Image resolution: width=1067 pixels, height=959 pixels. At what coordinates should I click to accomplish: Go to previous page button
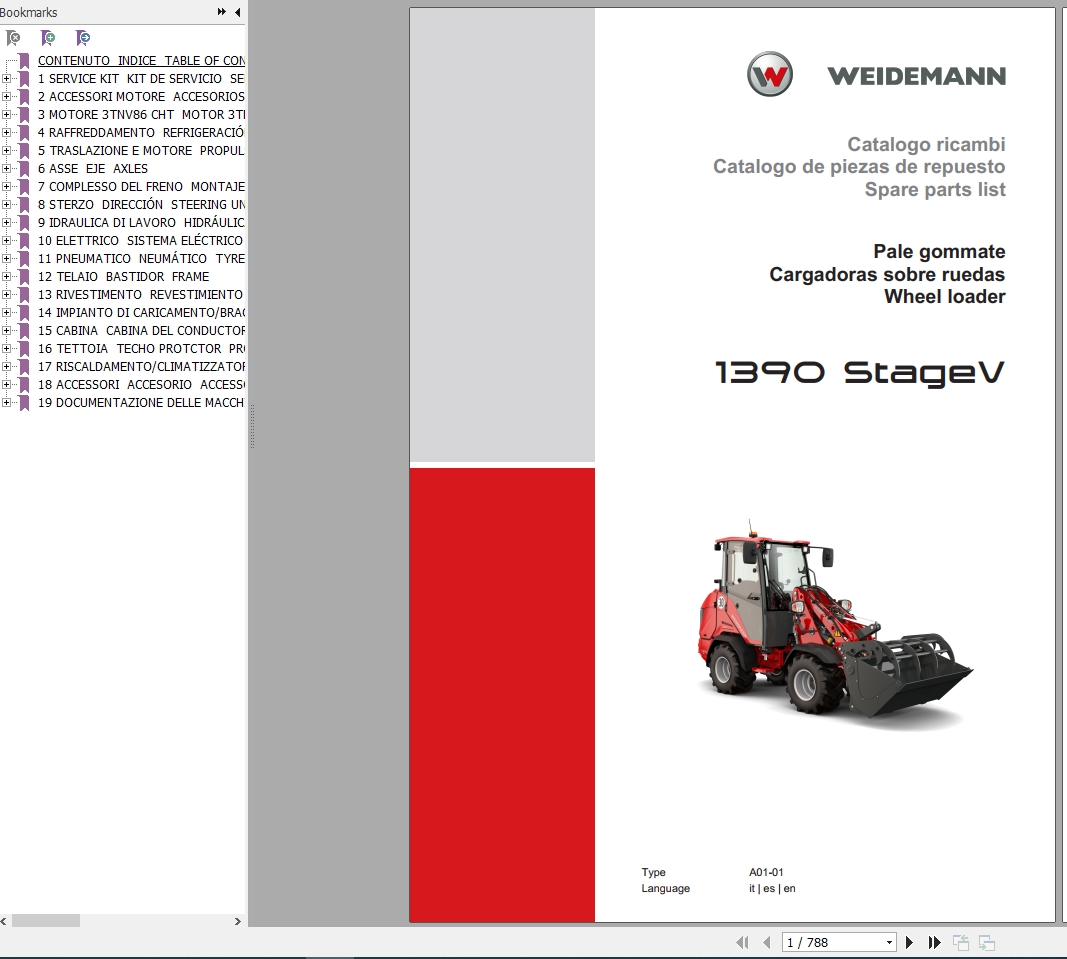tap(767, 943)
